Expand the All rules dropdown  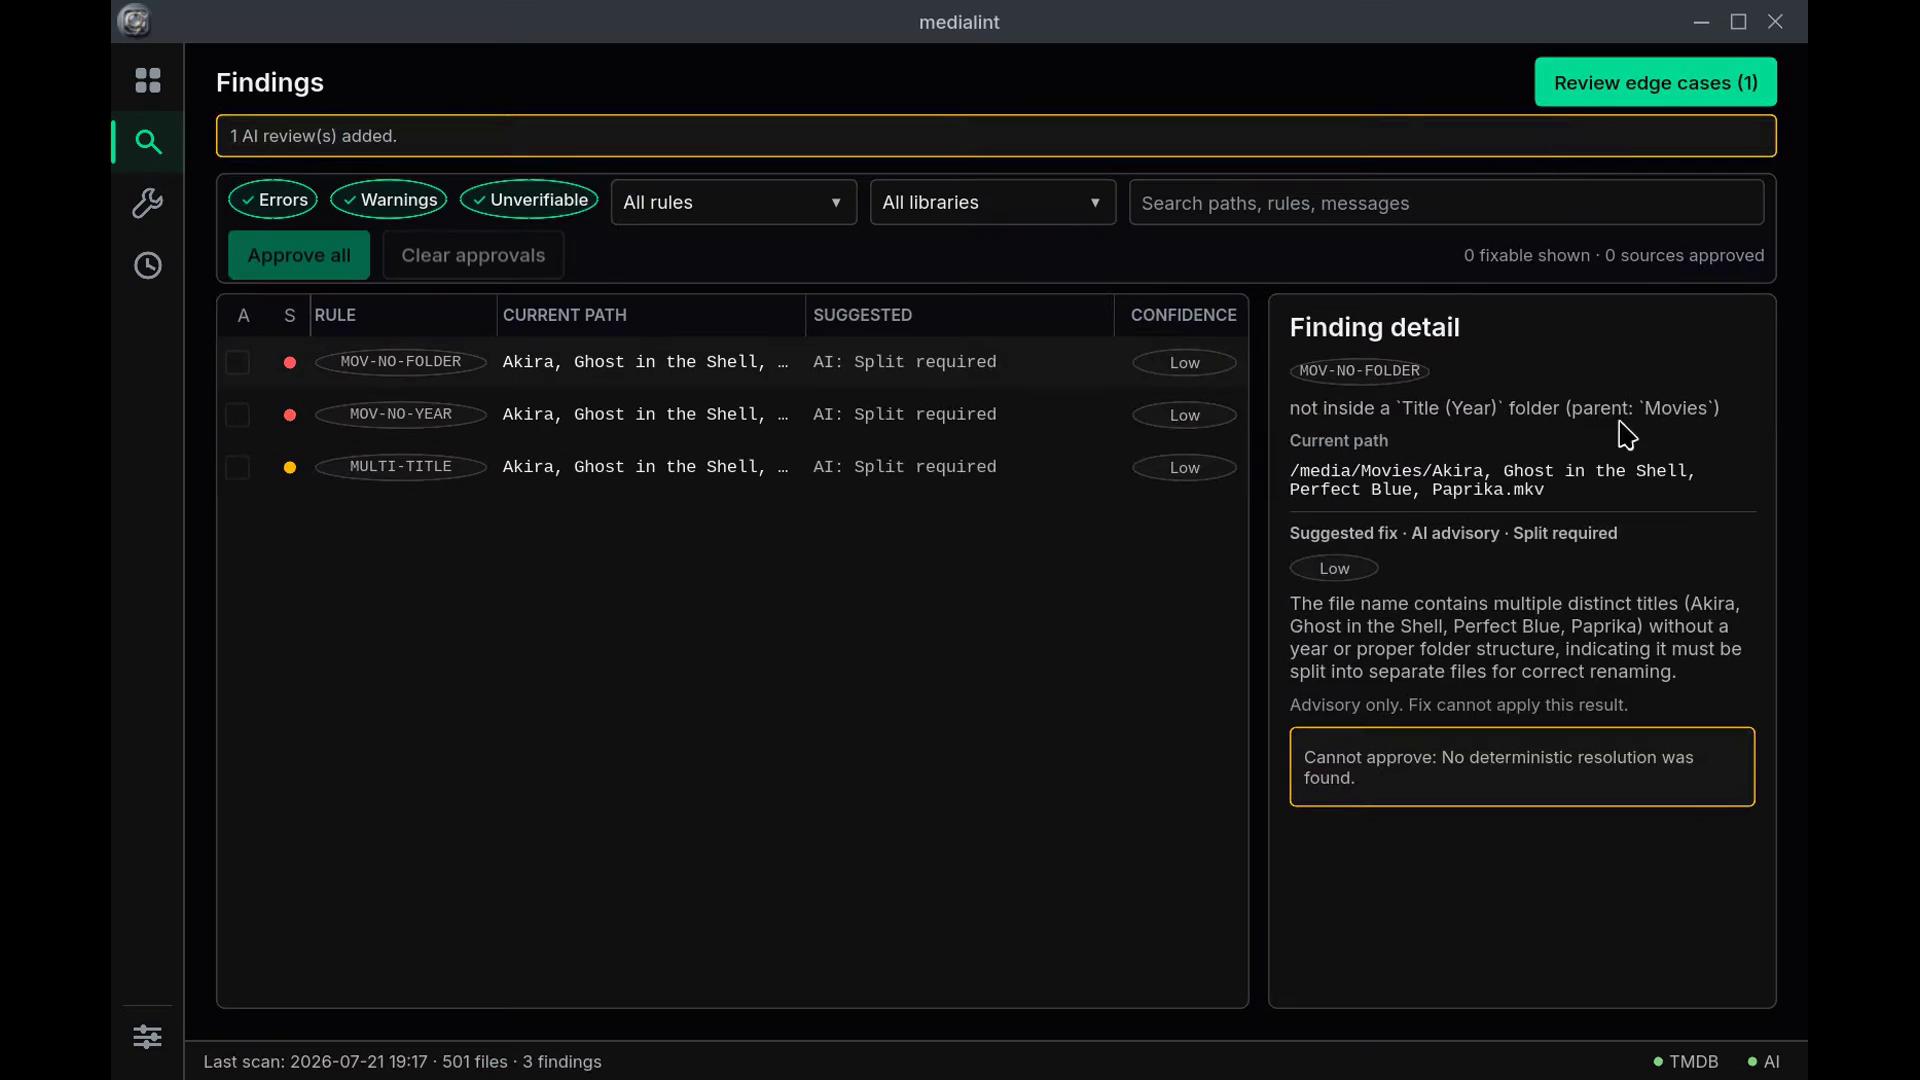pos(734,202)
